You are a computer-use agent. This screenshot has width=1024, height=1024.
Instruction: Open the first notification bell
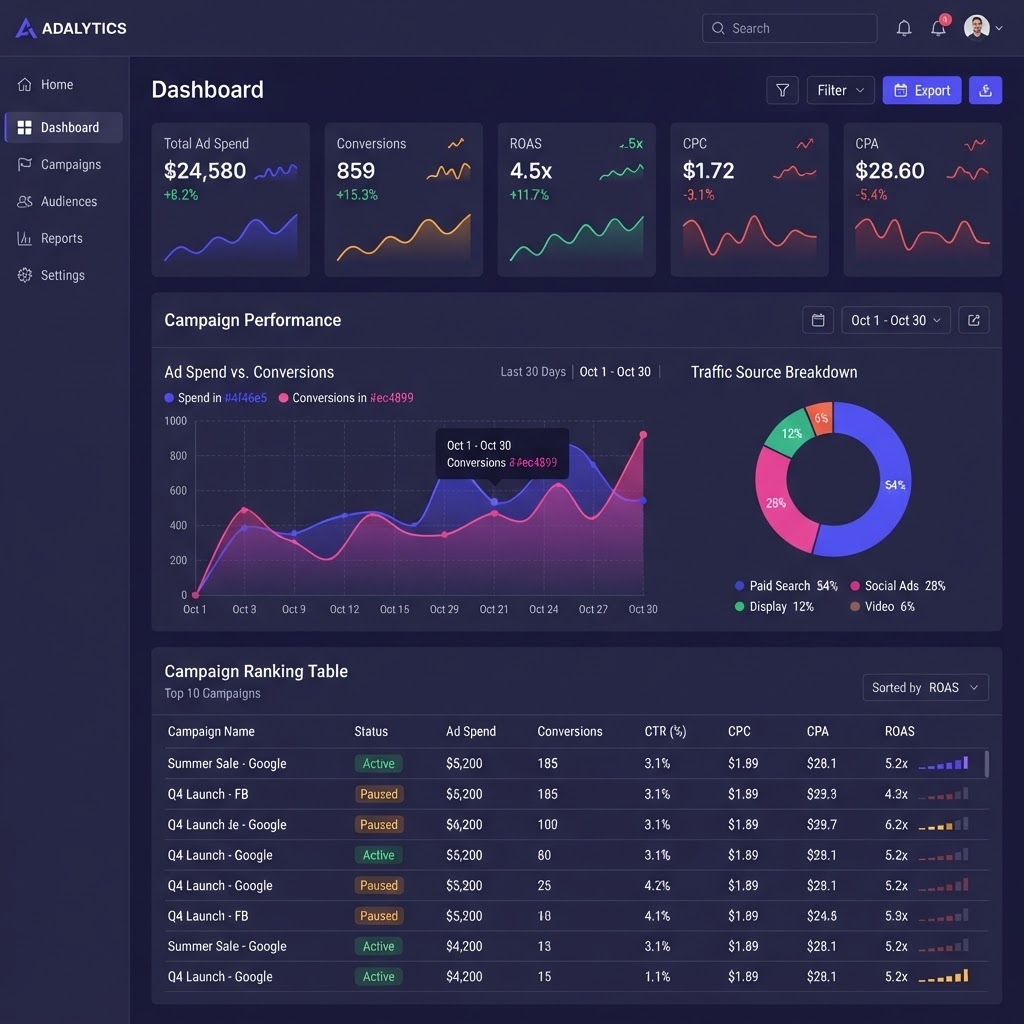coord(904,28)
